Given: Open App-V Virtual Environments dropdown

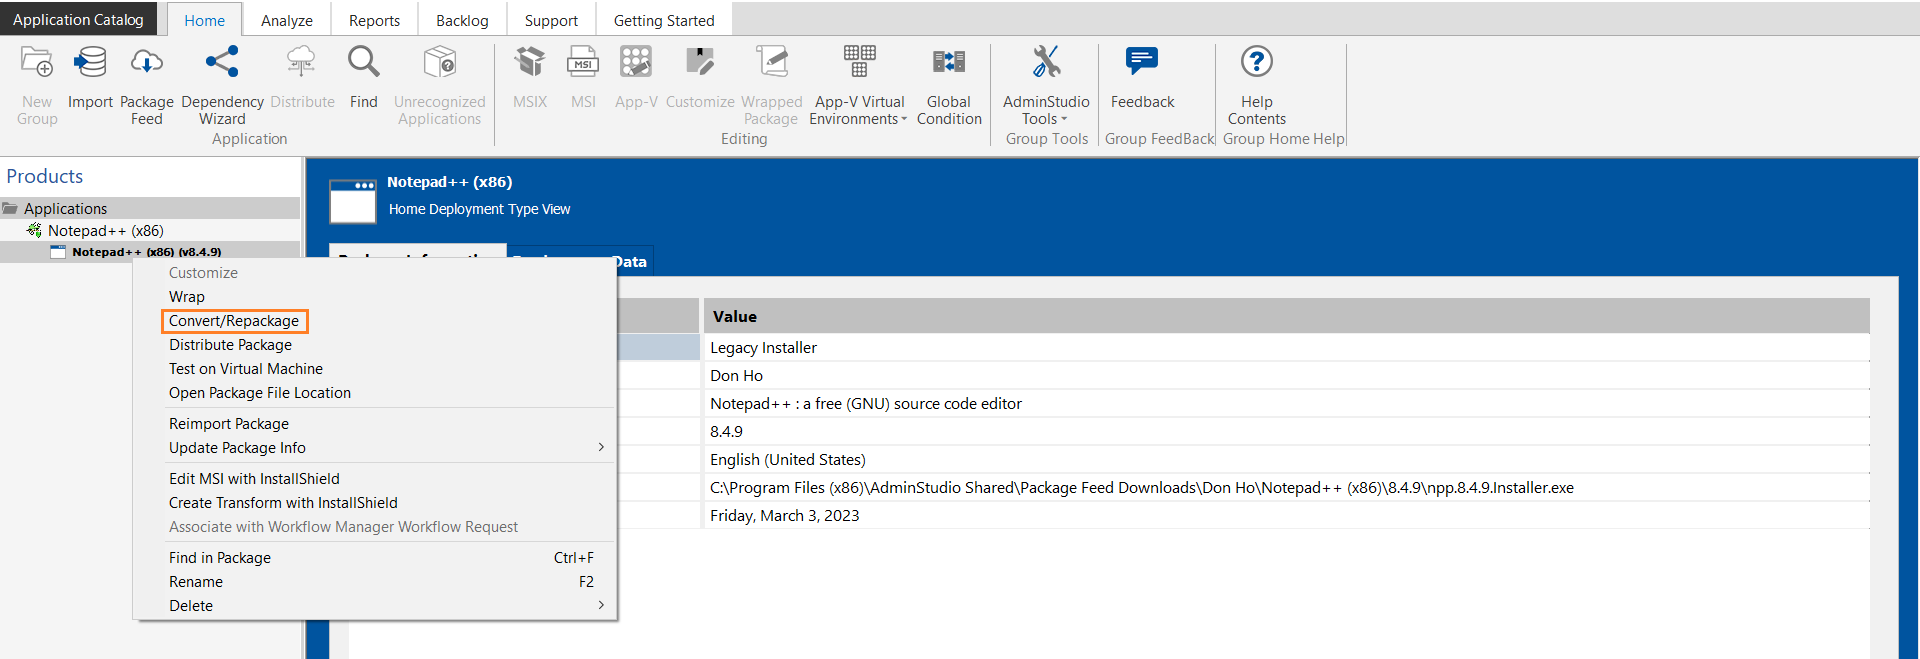Looking at the screenshot, I should (859, 110).
